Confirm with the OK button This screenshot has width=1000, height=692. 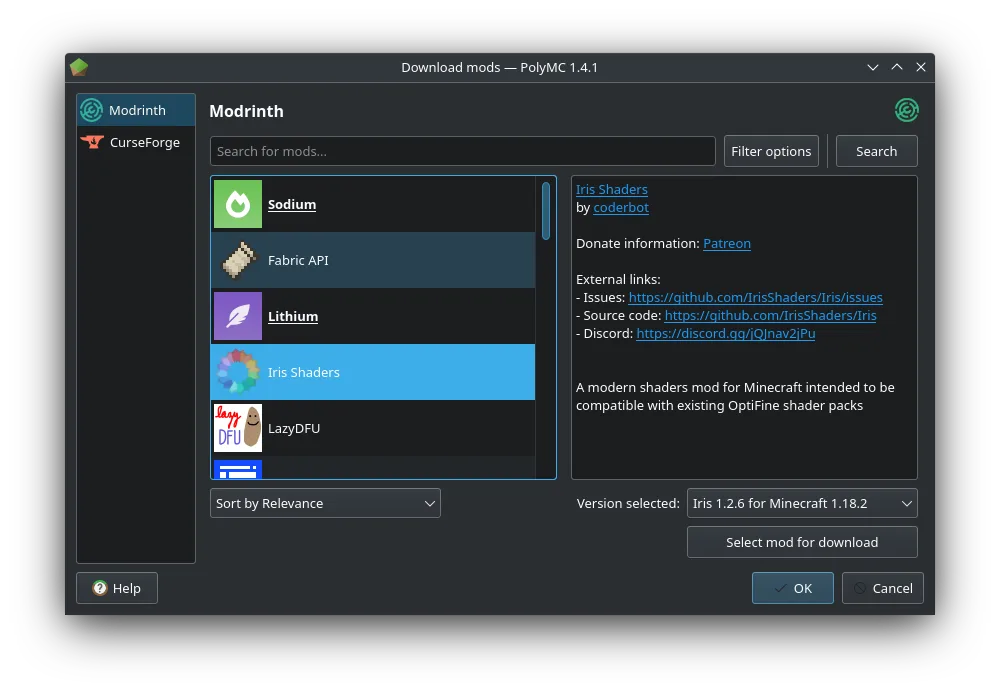(793, 588)
